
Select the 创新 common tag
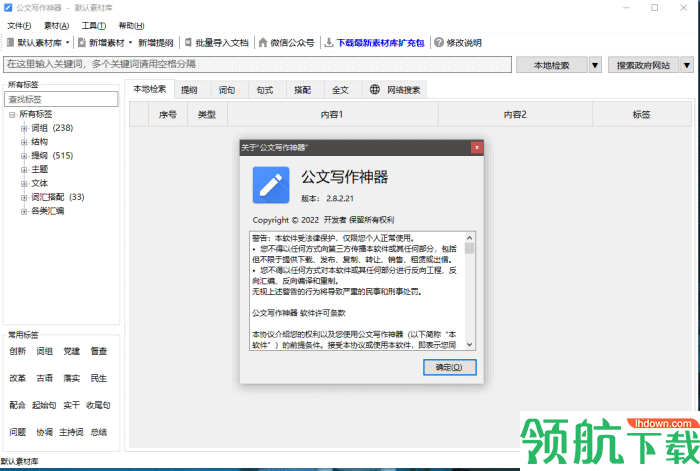coord(17,351)
